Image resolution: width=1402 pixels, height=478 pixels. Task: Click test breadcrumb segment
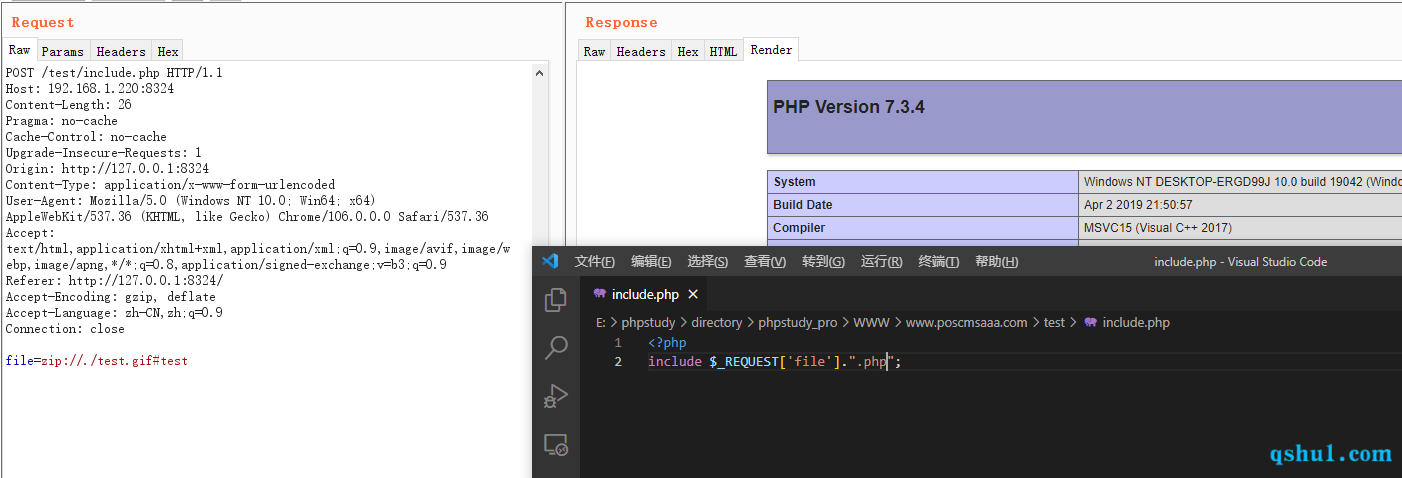click(x=1054, y=322)
